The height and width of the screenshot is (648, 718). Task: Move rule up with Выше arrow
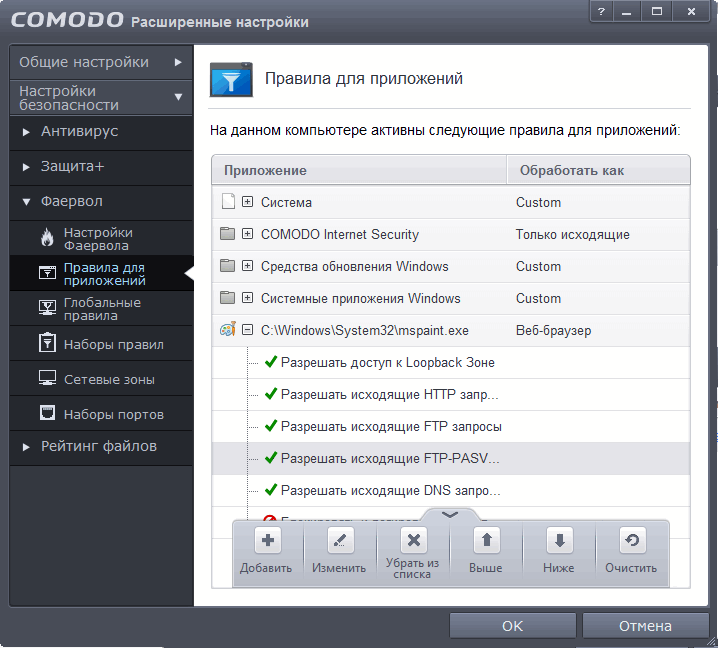(x=486, y=542)
